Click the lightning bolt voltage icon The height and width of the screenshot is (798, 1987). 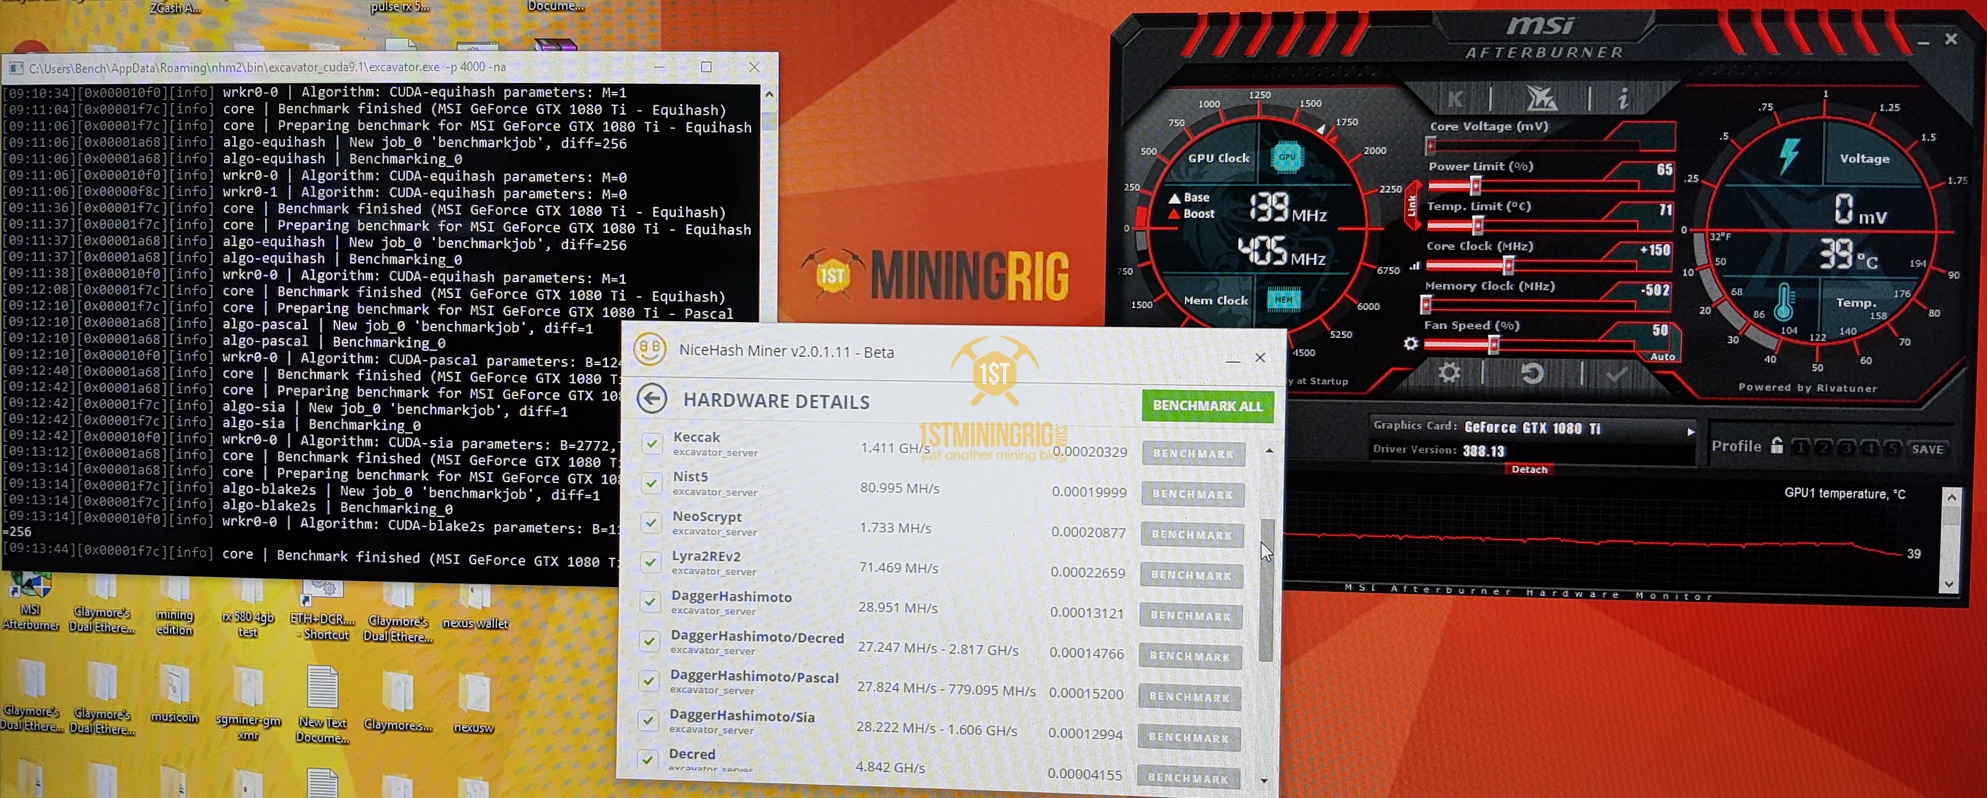point(1789,156)
